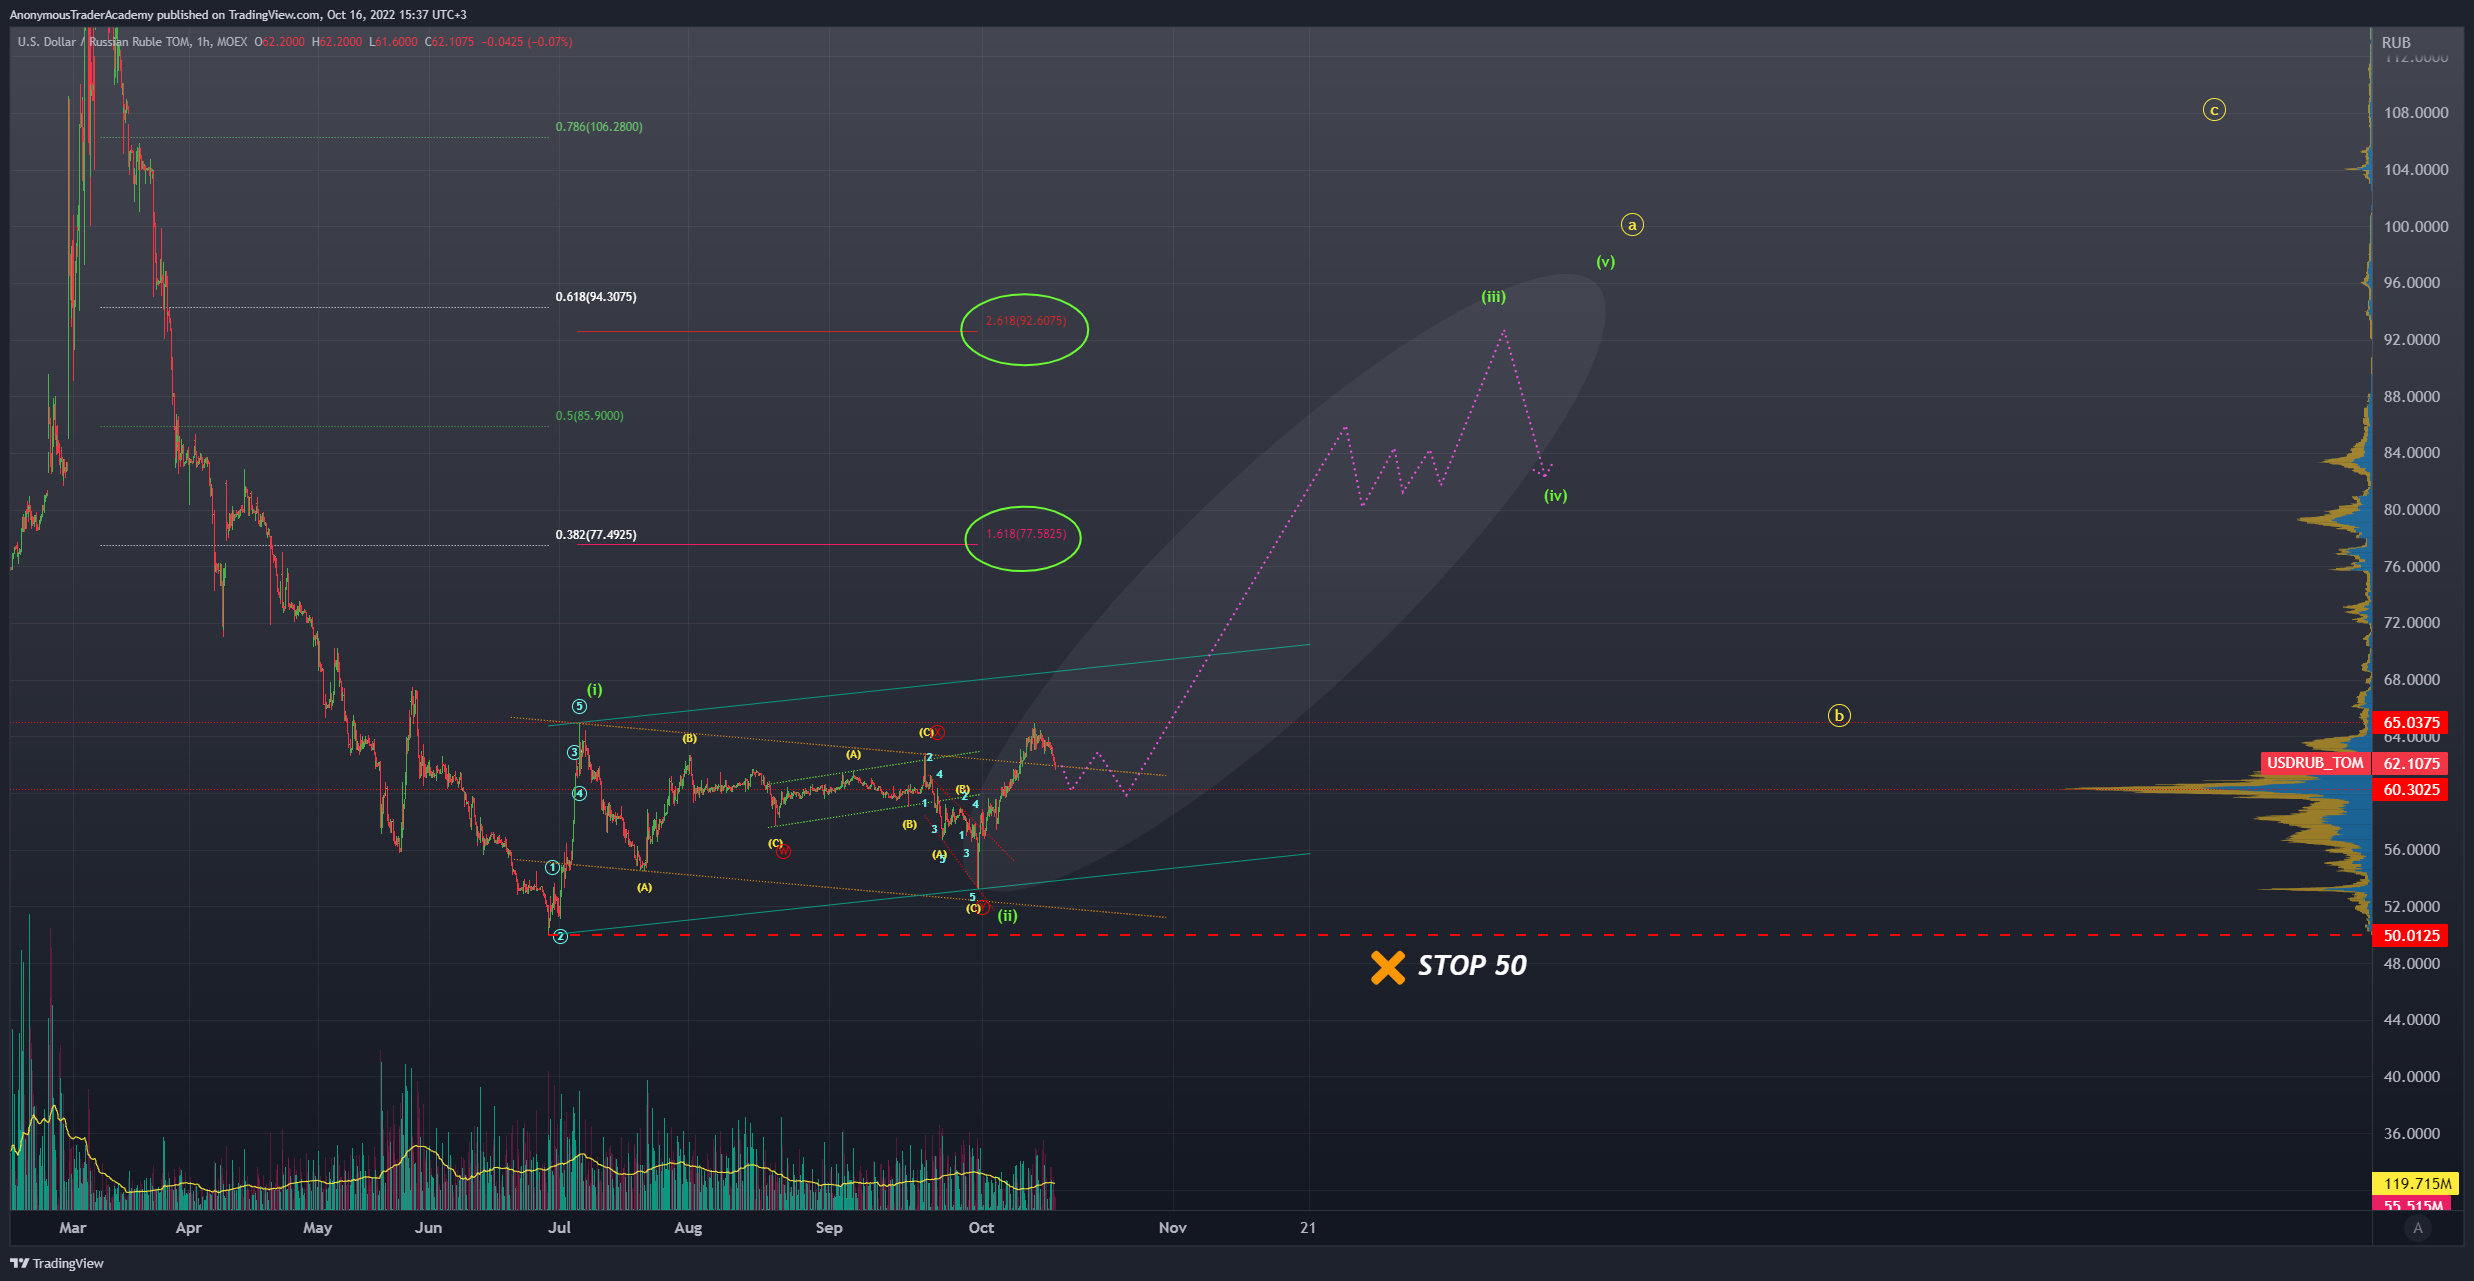Select the 0.382(77.4925) Fibonacci label
This screenshot has height=1281, width=2474.
click(x=596, y=535)
